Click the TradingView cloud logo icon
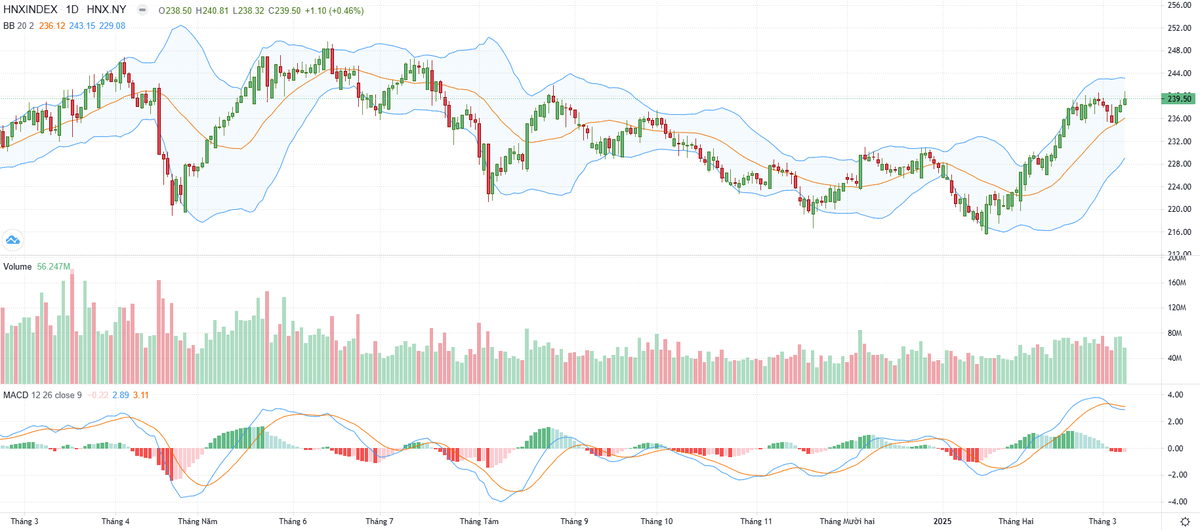1200x530 pixels. pos(13,239)
